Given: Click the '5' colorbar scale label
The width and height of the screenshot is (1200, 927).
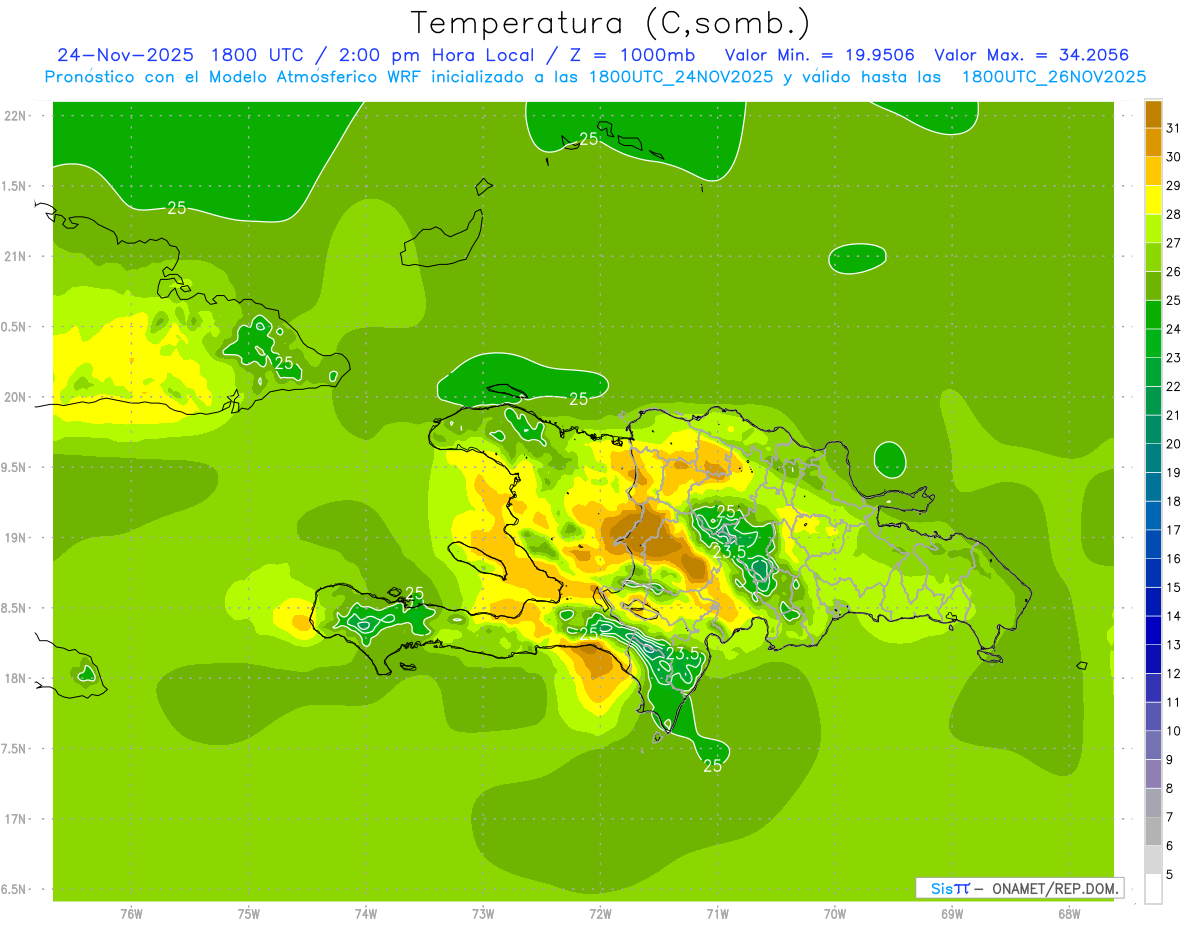Looking at the screenshot, I should (x=1170, y=875).
